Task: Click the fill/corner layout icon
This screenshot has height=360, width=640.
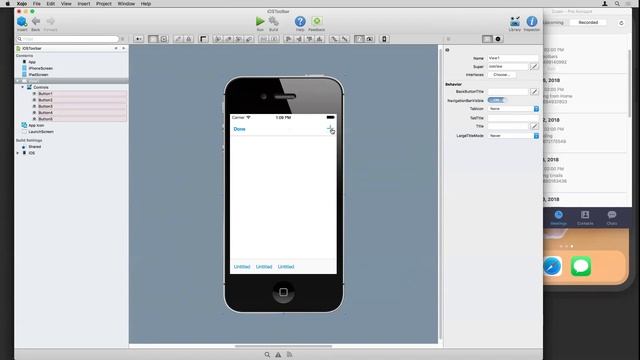Action: [x=203, y=39]
